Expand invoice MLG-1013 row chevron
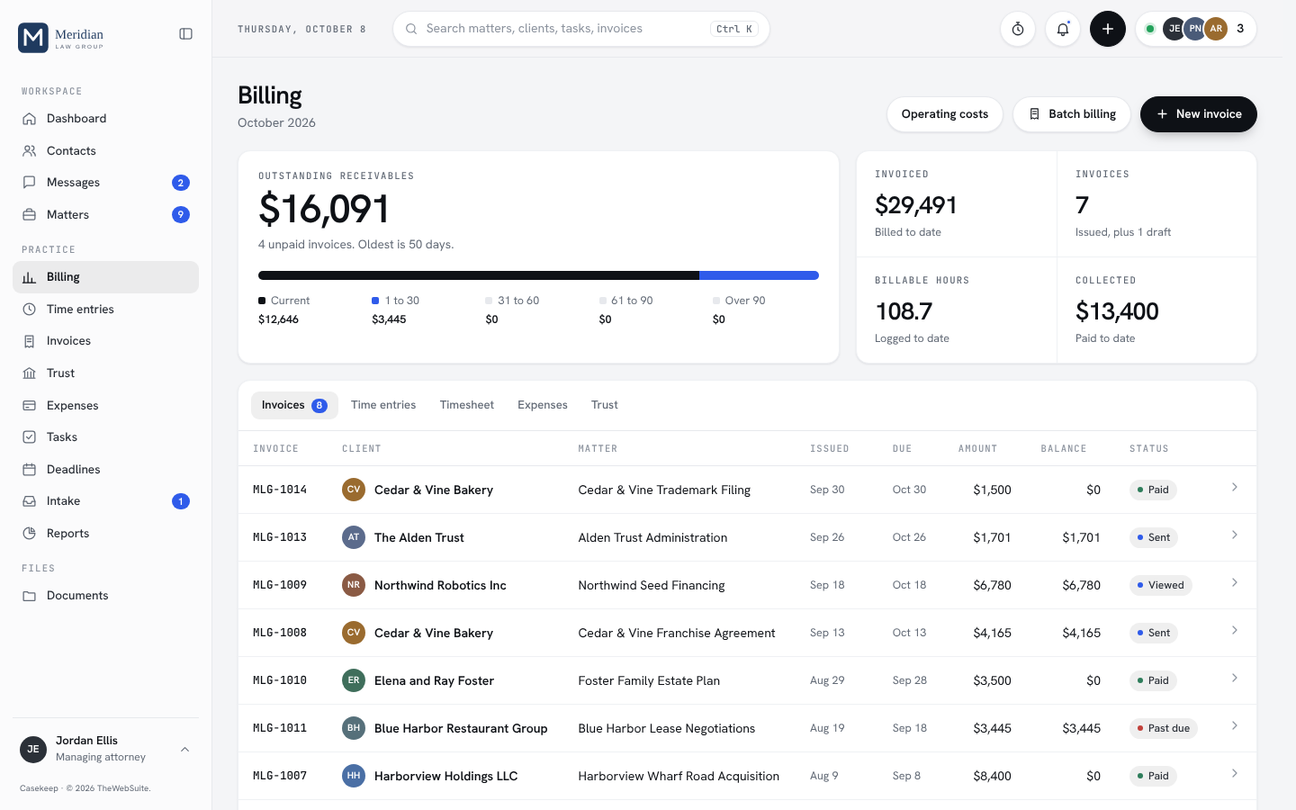The height and width of the screenshot is (810, 1296). pos(1235,535)
